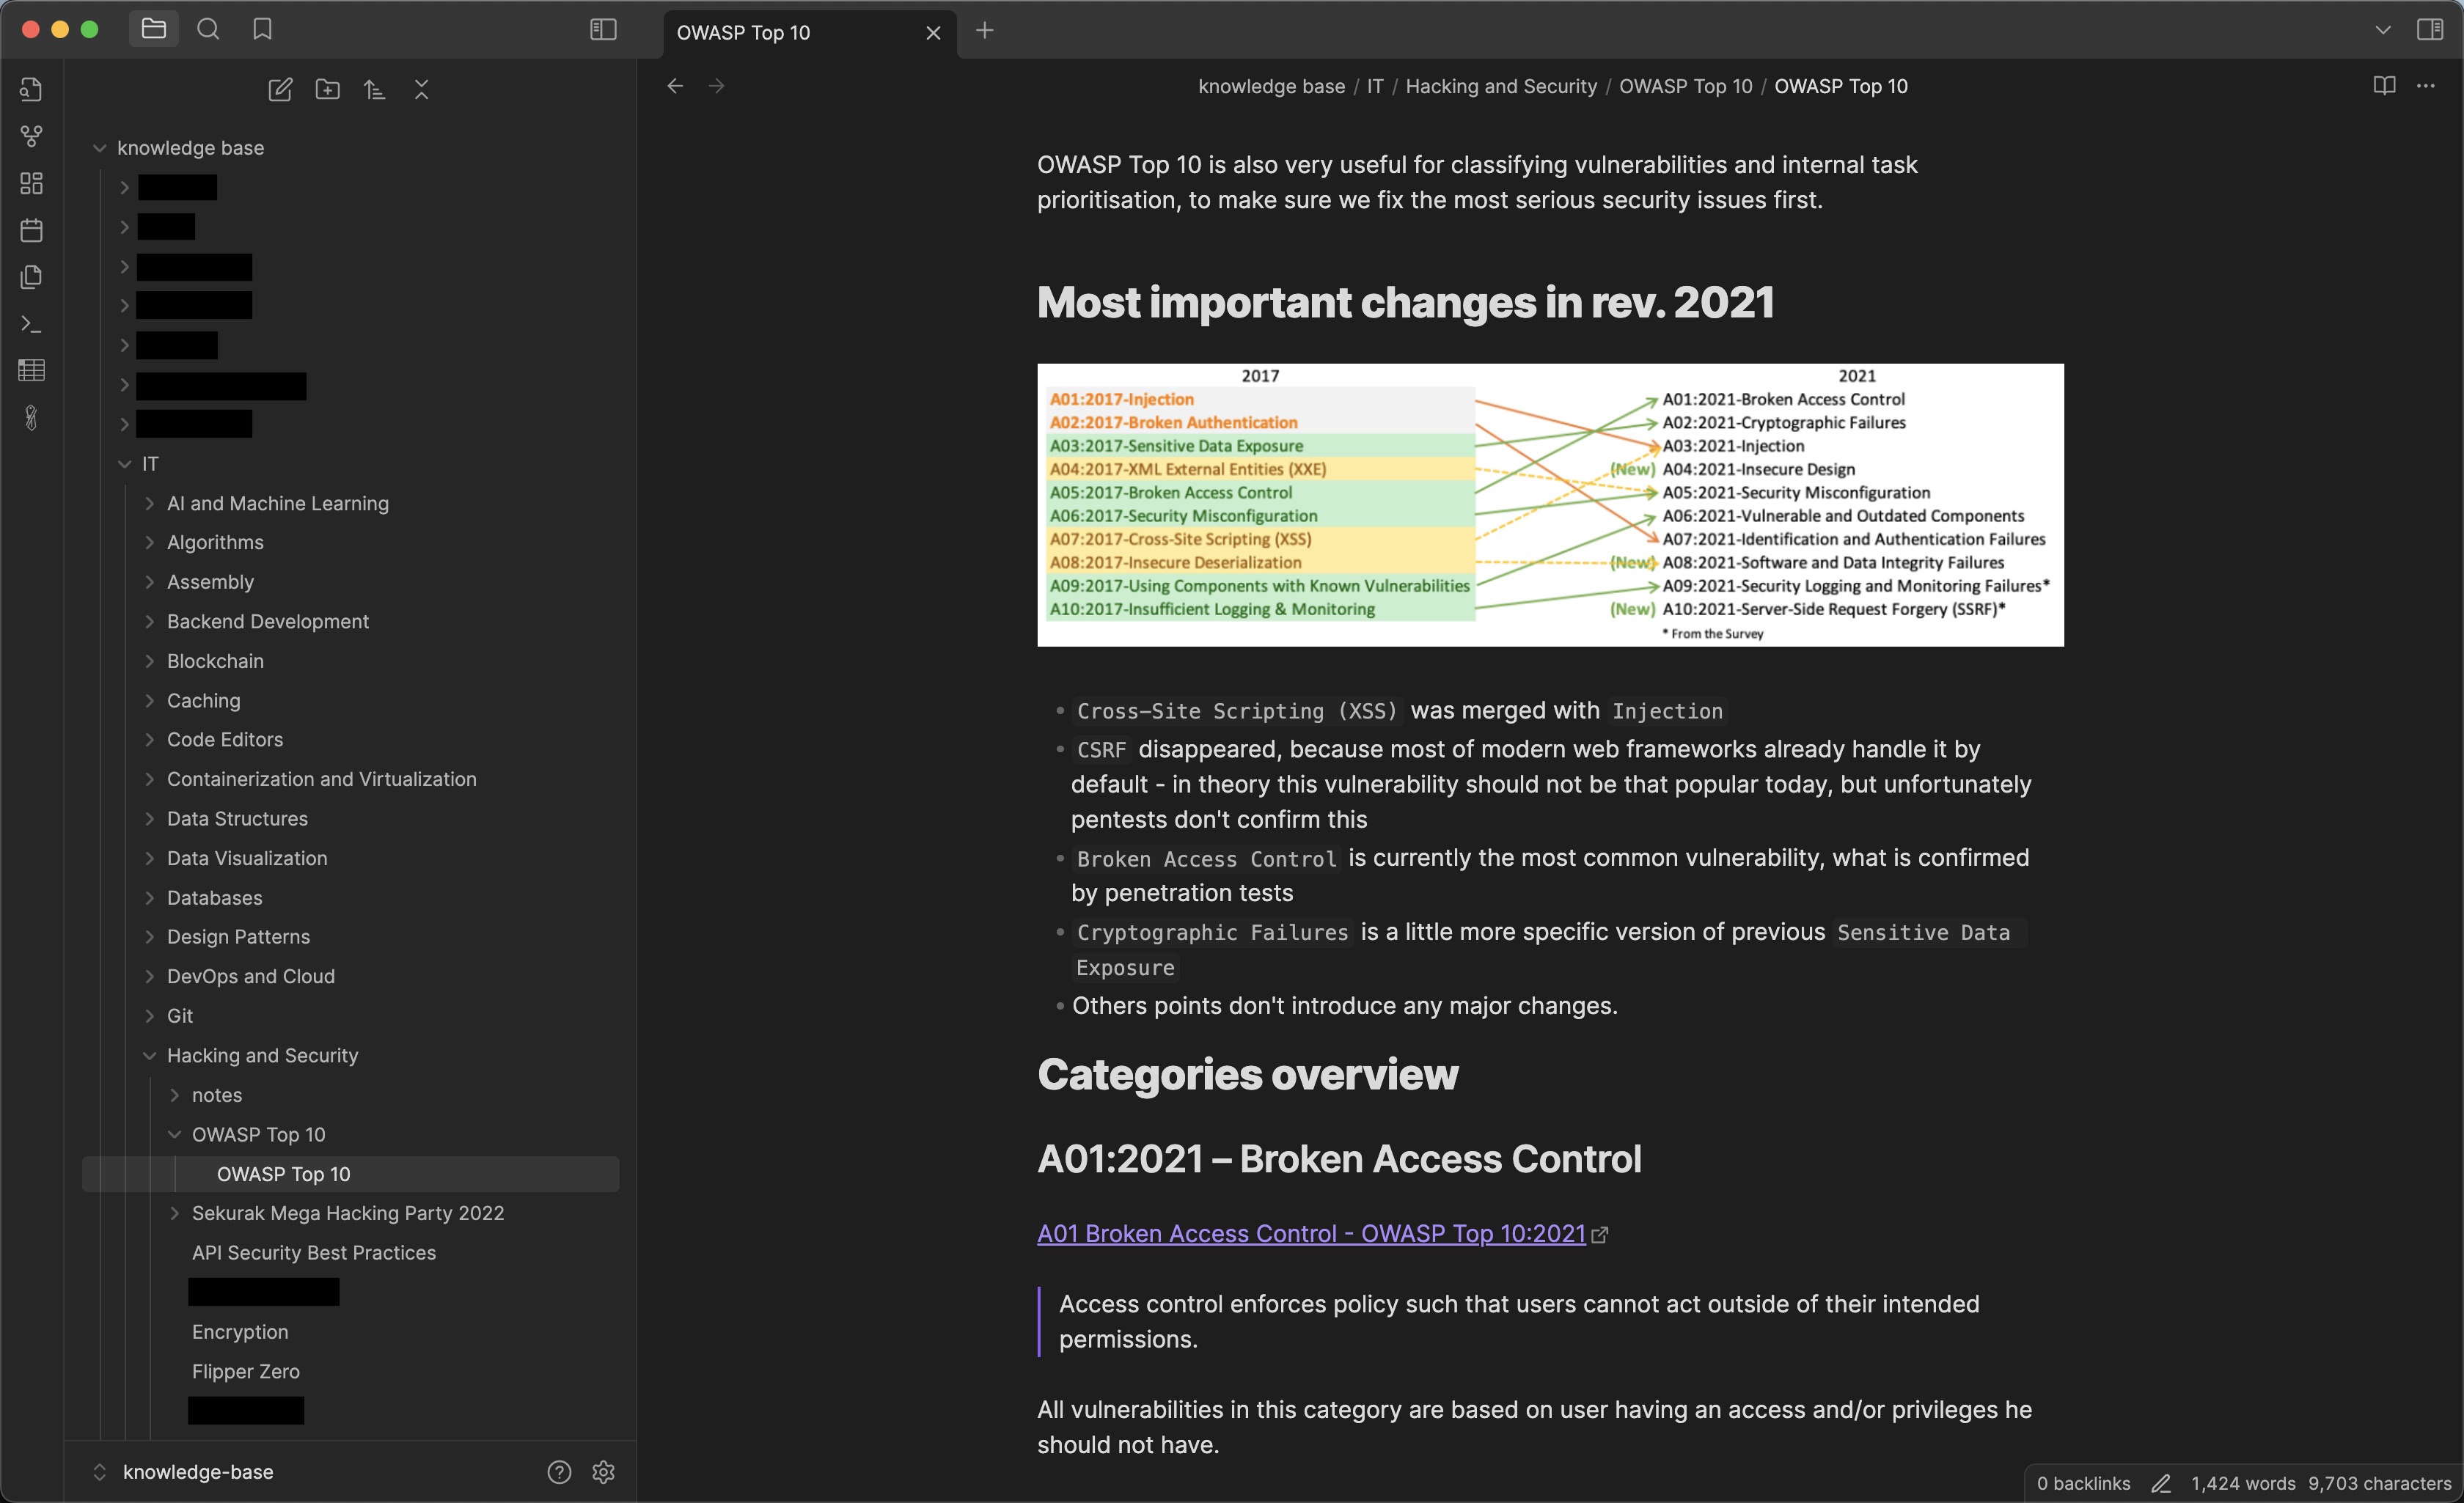Click the 0 backlinks status indicator
The image size is (2464, 1503).
point(2084,1483)
